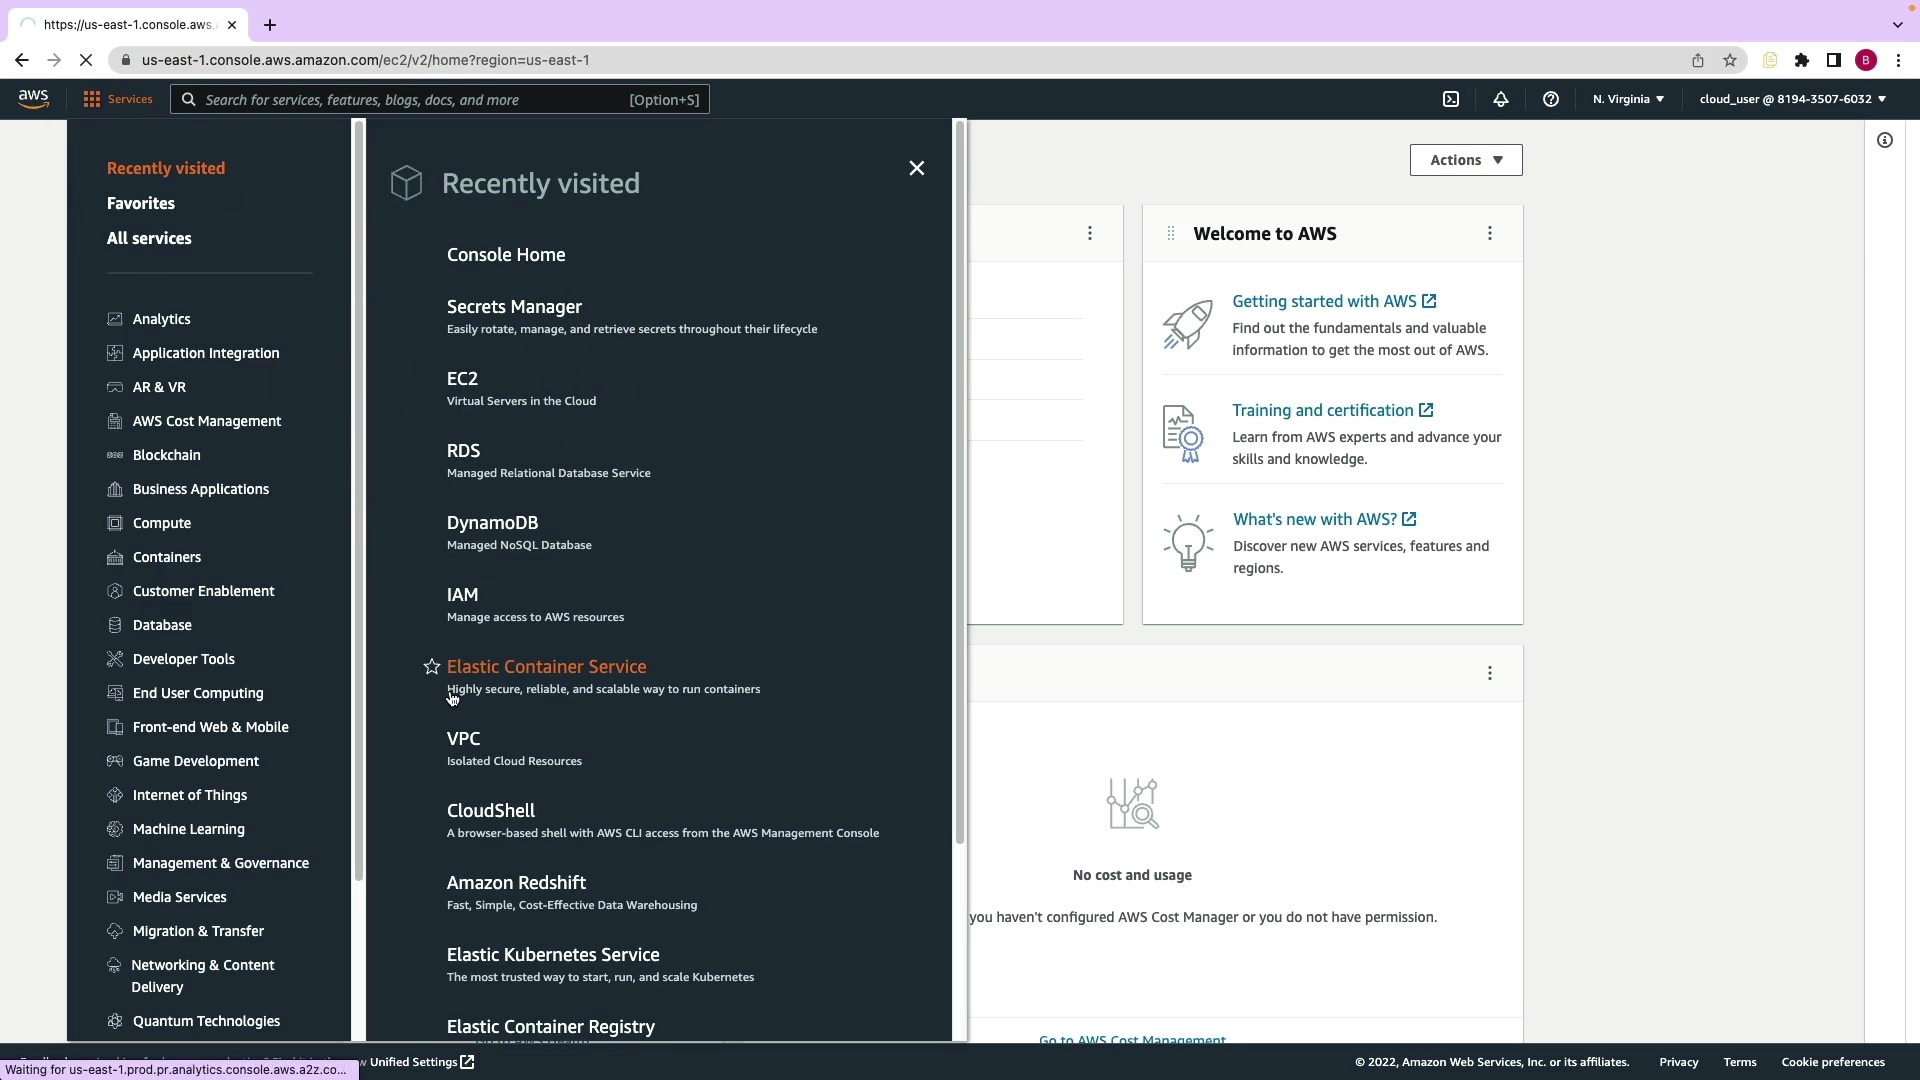Open the Actions dropdown button
Screen dimensions: 1920x1080
coord(1465,160)
